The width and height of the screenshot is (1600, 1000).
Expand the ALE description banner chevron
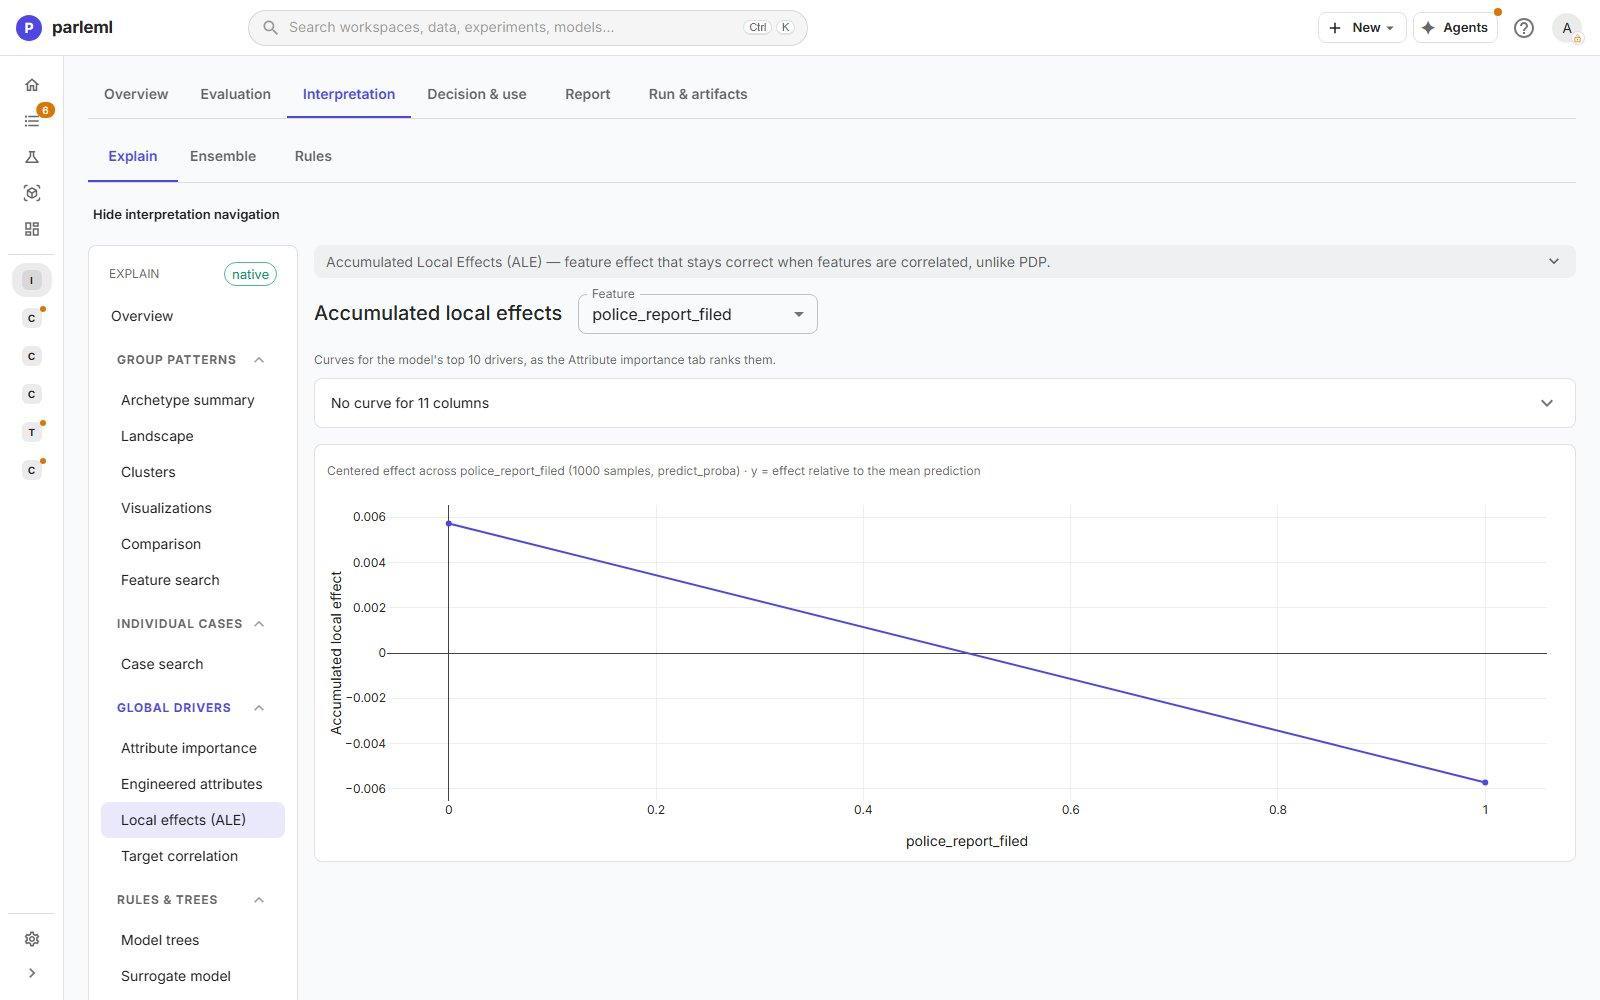click(x=1553, y=262)
